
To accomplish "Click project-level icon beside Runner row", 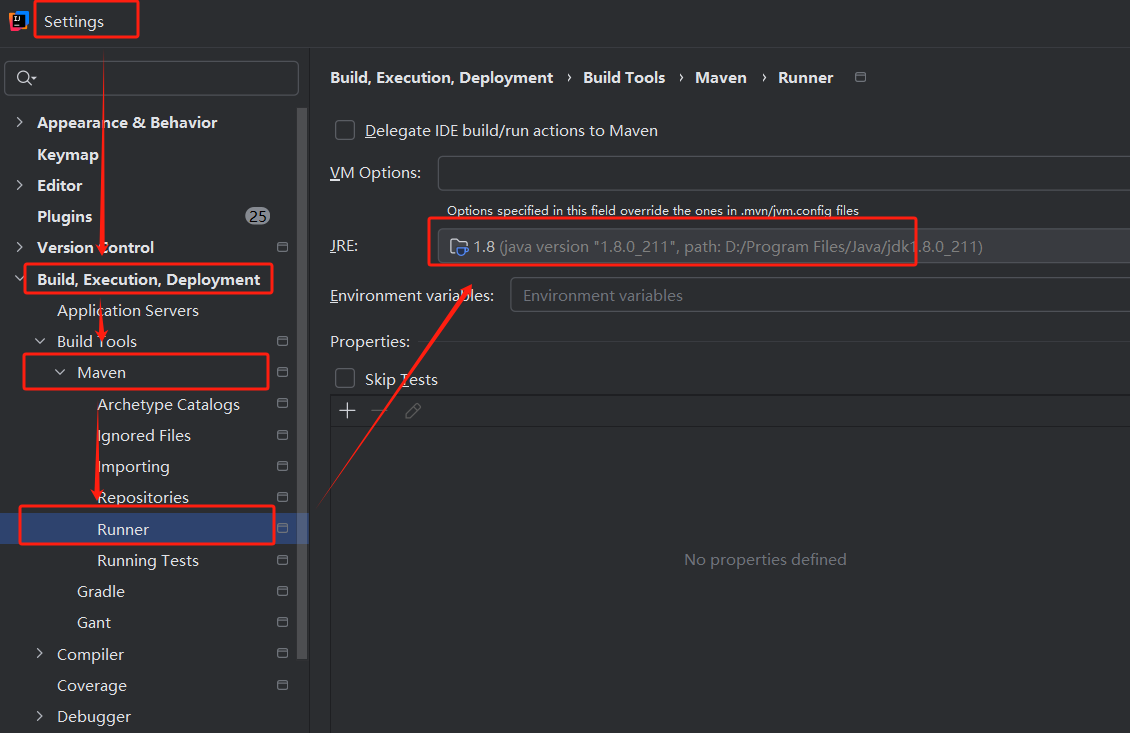I will tap(282, 528).
